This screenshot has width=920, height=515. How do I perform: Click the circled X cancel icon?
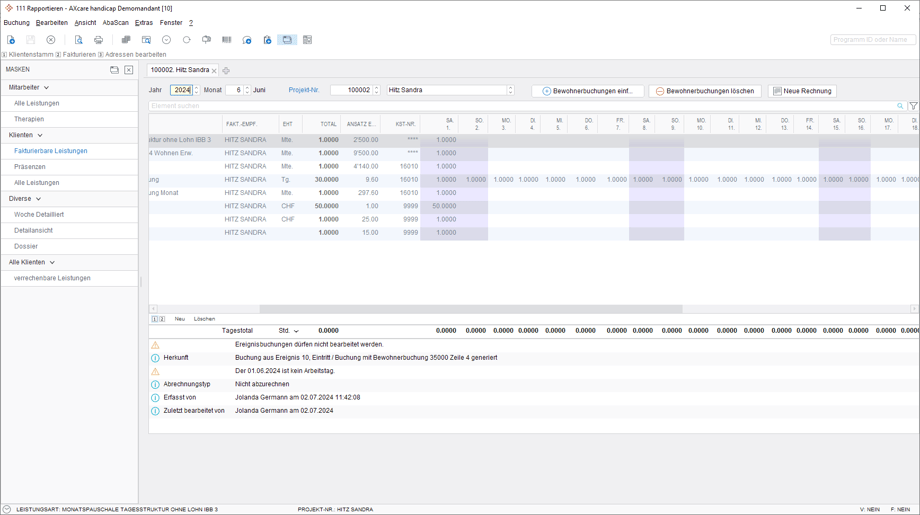(x=51, y=40)
